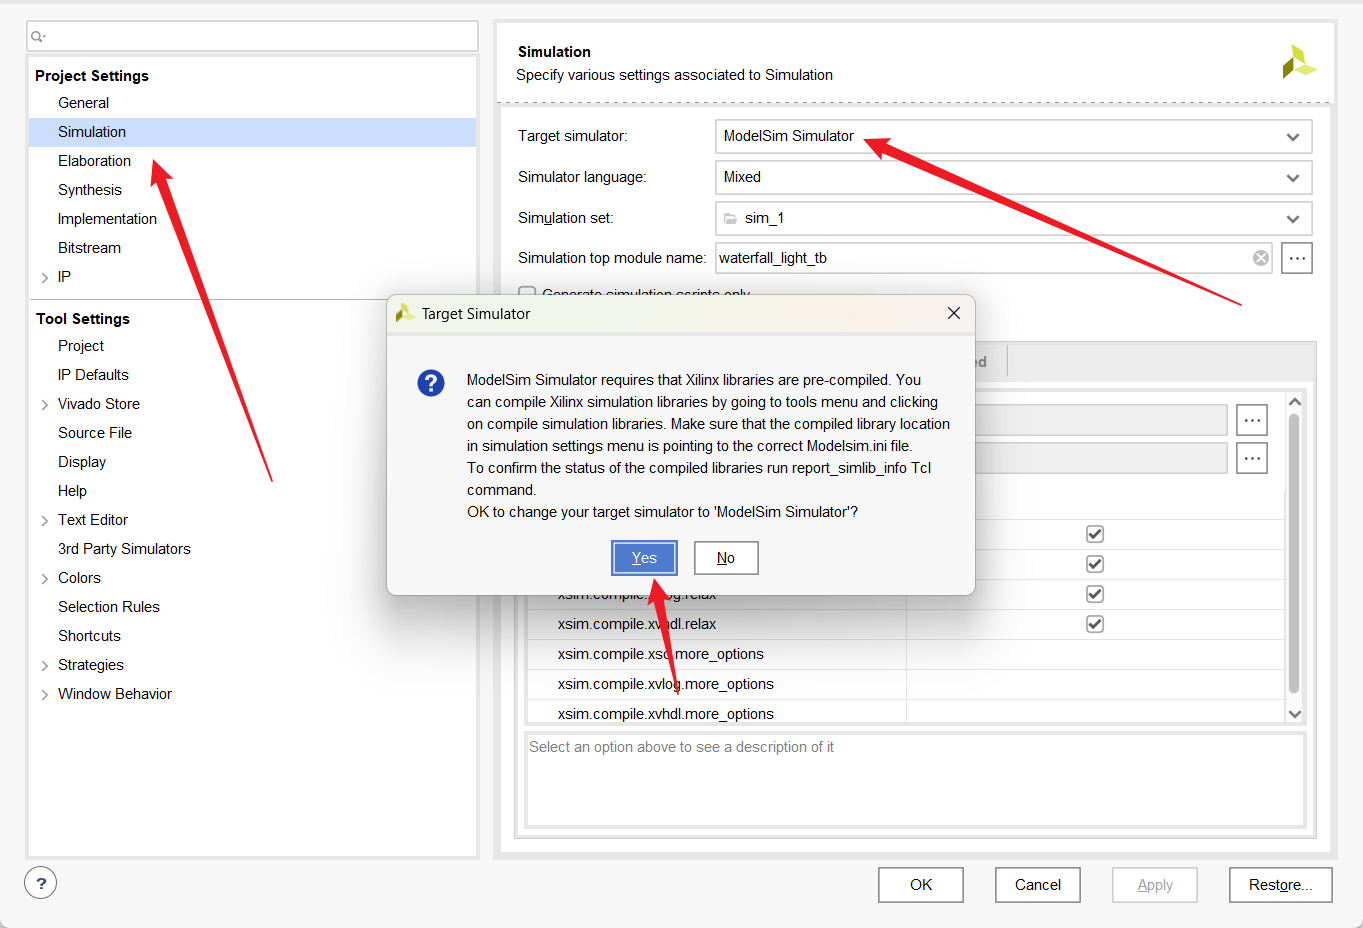
Task: Click the Restore... button
Action: [x=1281, y=885]
